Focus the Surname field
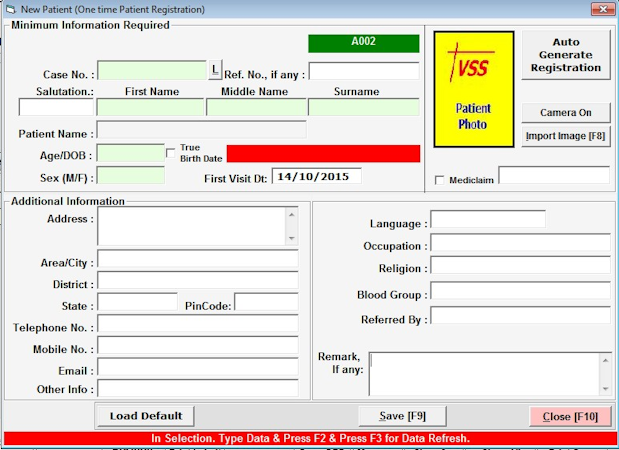 point(364,107)
